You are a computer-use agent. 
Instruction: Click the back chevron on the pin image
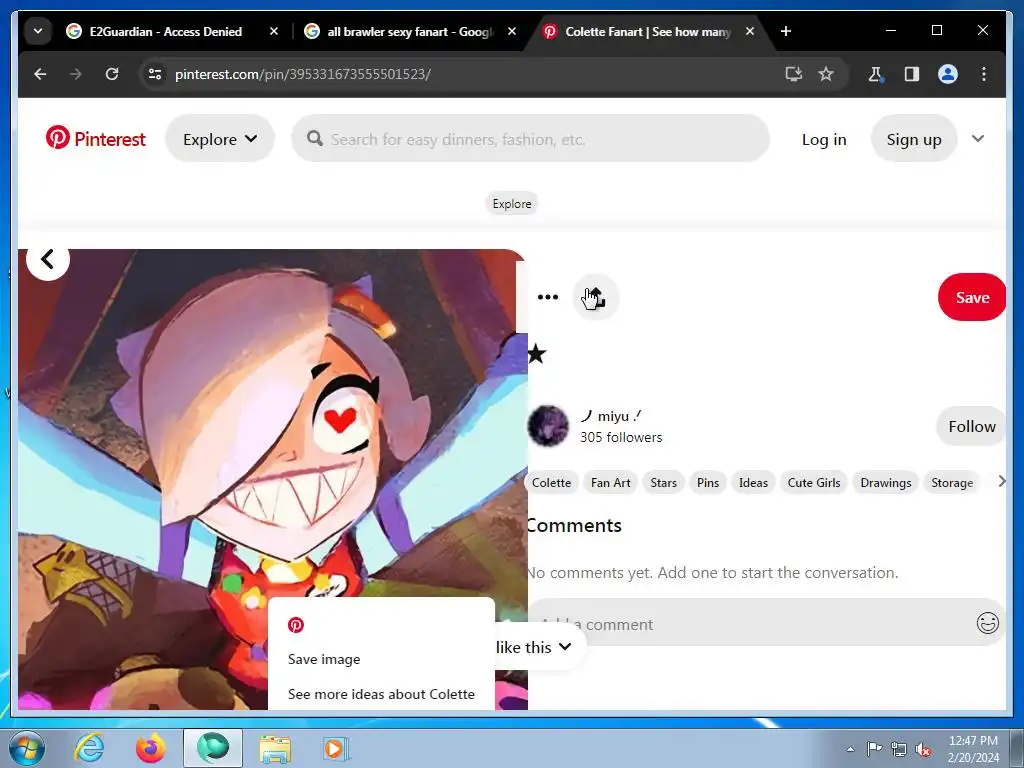point(48,259)
